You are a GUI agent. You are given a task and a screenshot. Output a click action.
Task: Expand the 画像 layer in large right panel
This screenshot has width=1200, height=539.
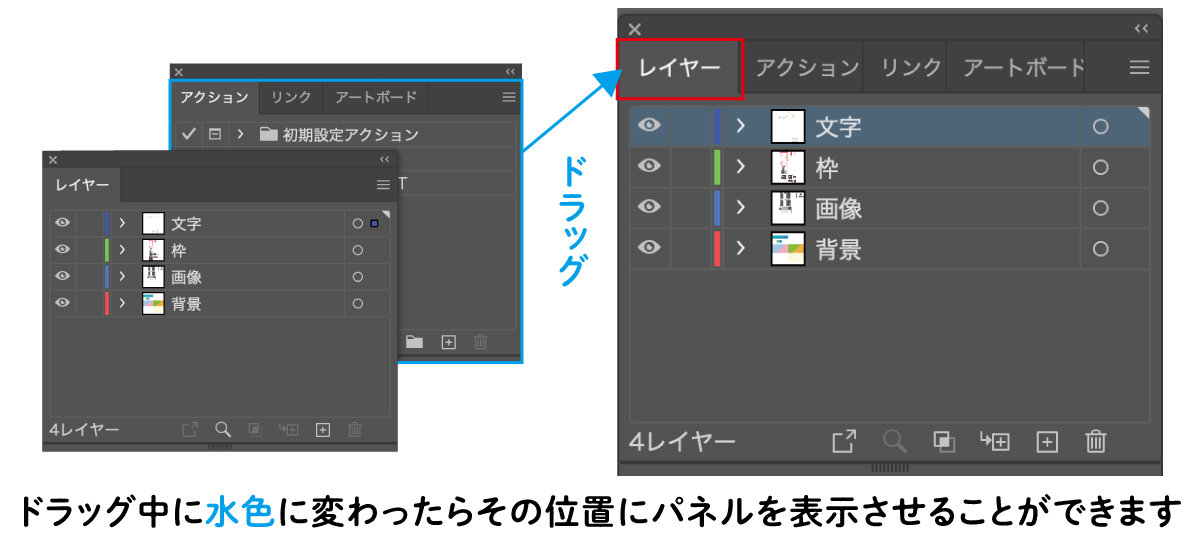[x=741, y=208]
